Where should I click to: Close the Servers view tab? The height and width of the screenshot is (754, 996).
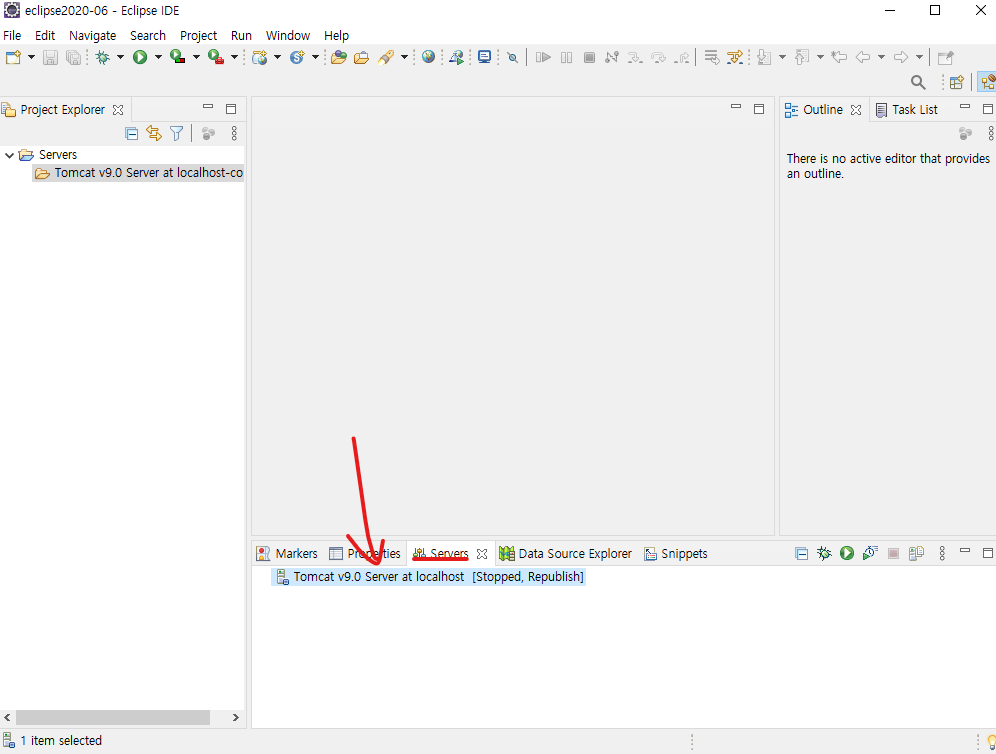(482, 554)
